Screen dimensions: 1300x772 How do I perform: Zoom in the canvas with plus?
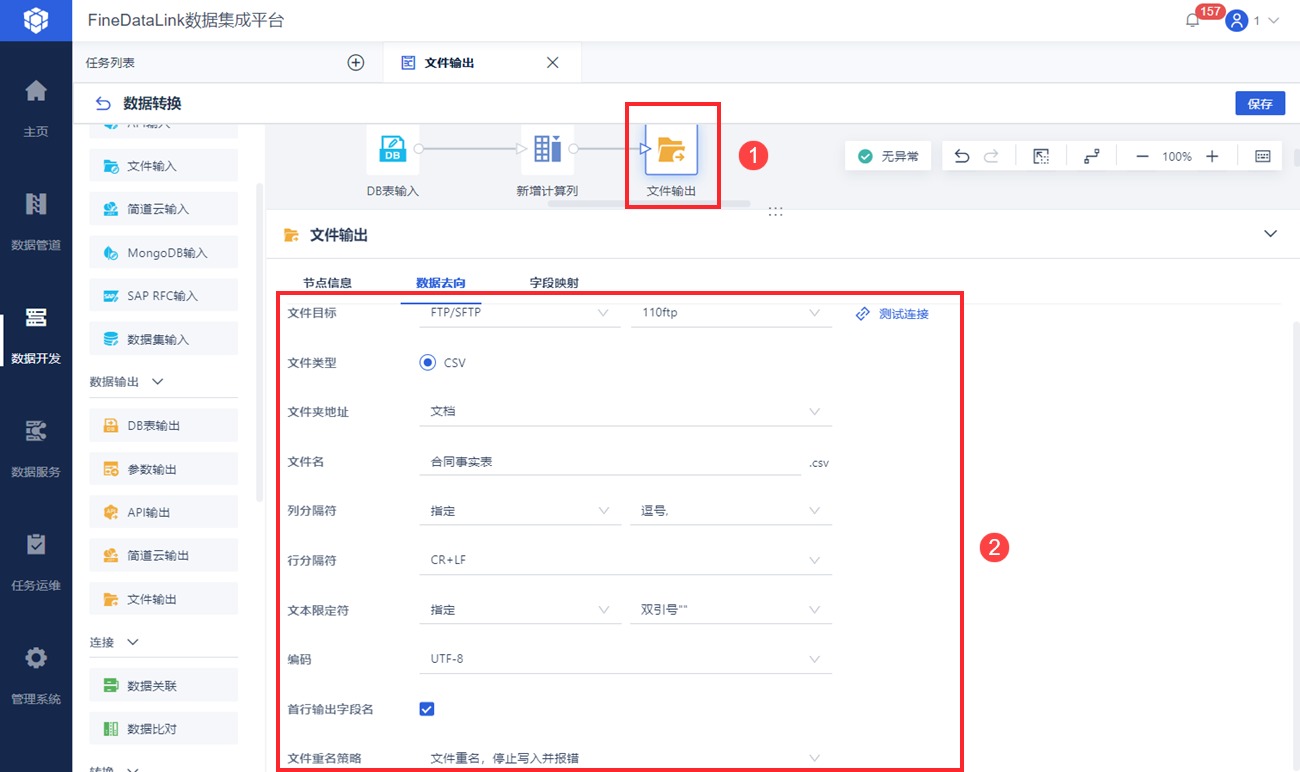click(1212, 156)
